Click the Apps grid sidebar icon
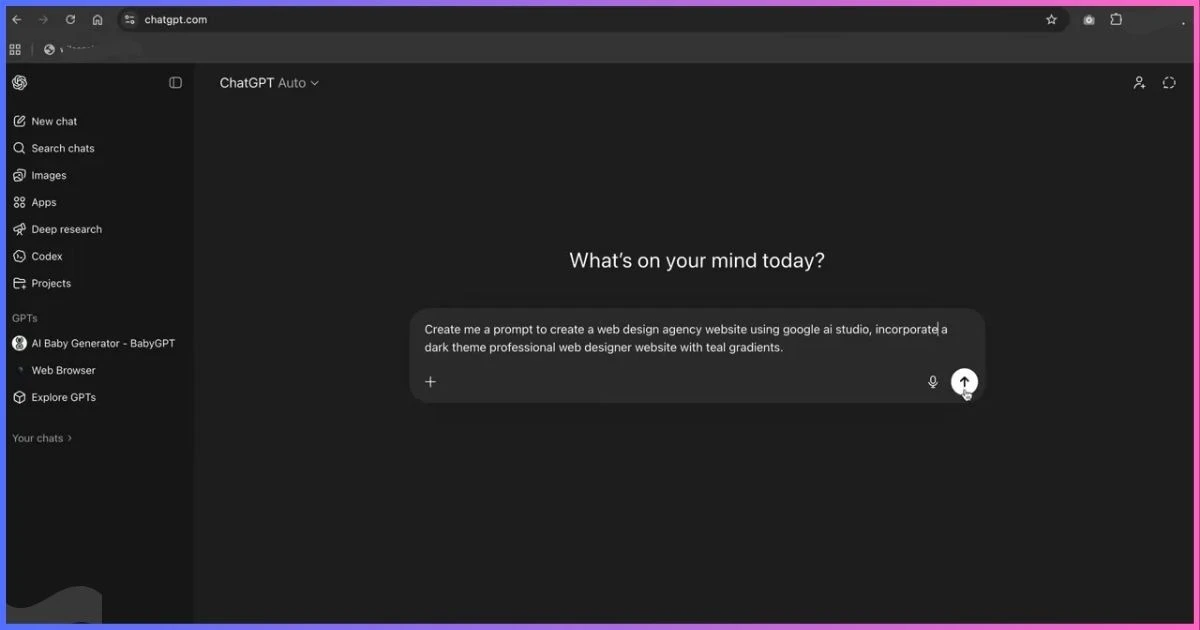Image resolution: width=1200 pixels, height=630 pixels. point(19,202)
